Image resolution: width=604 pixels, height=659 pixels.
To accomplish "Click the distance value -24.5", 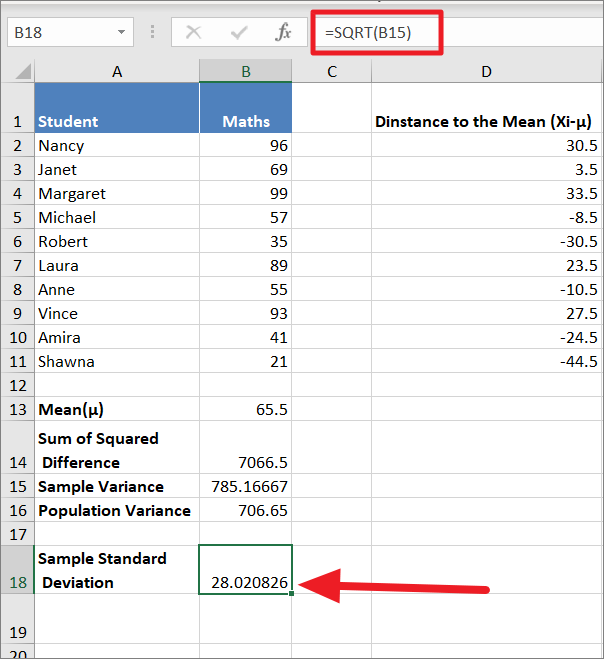I will click(x=487, y=337).
